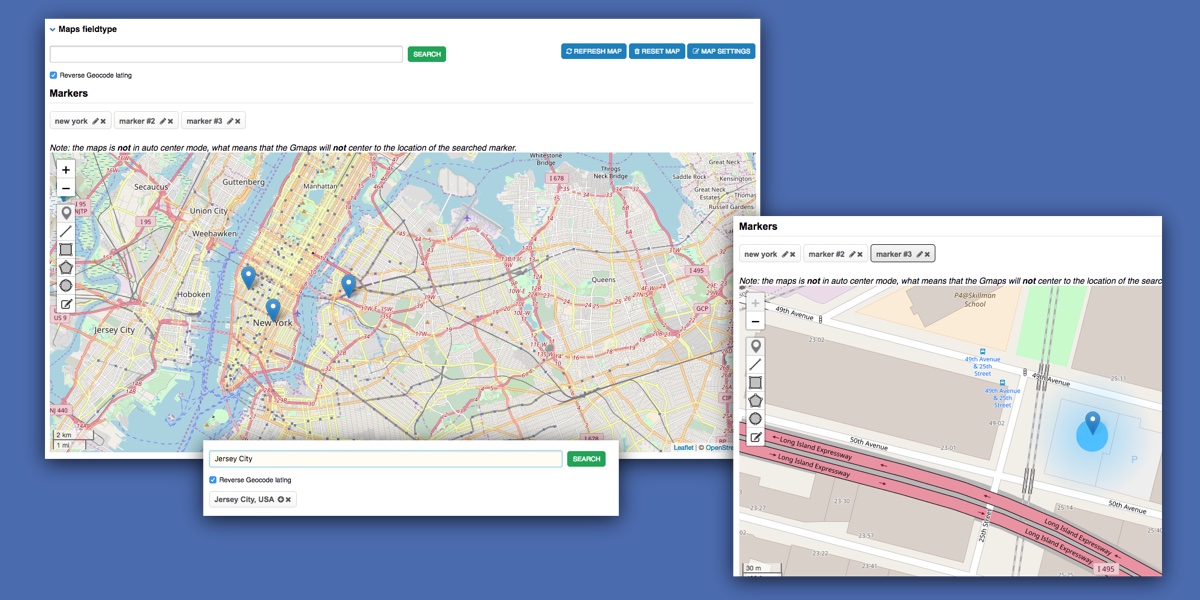Click the search field containing 'Jersey City'

(386, 459)
